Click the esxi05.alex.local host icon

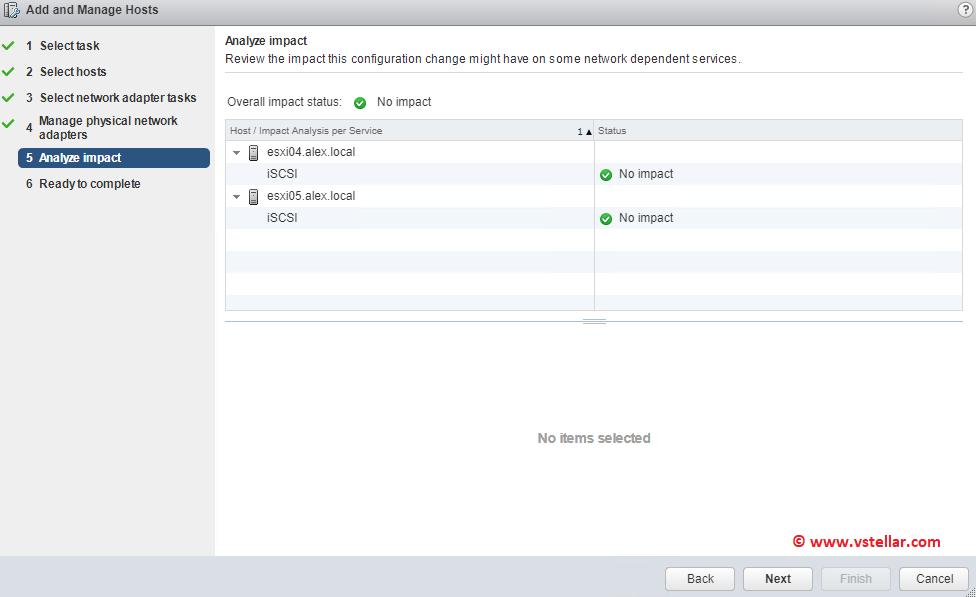pyautogui.click(x=253, y=197)
